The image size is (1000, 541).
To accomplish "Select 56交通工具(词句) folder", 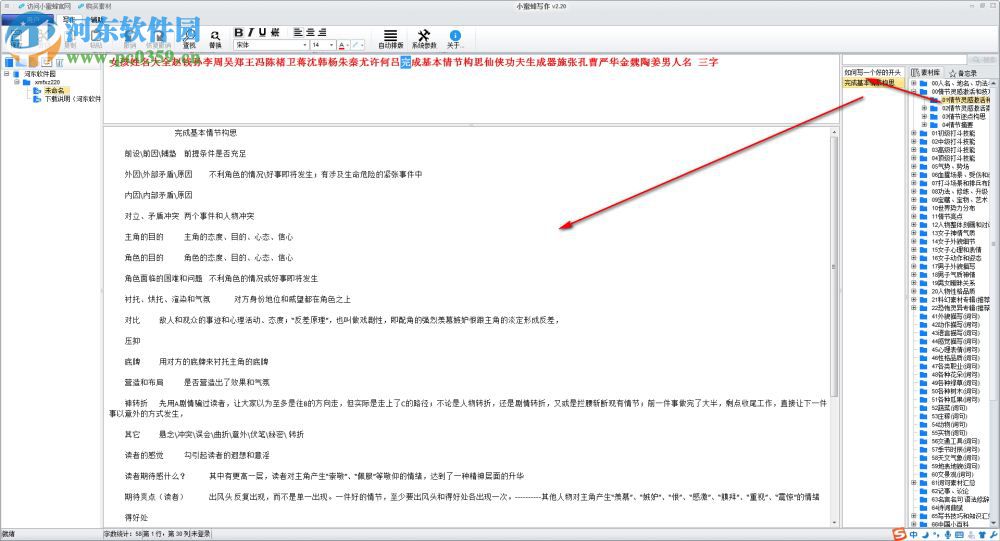I will (955, 441).
